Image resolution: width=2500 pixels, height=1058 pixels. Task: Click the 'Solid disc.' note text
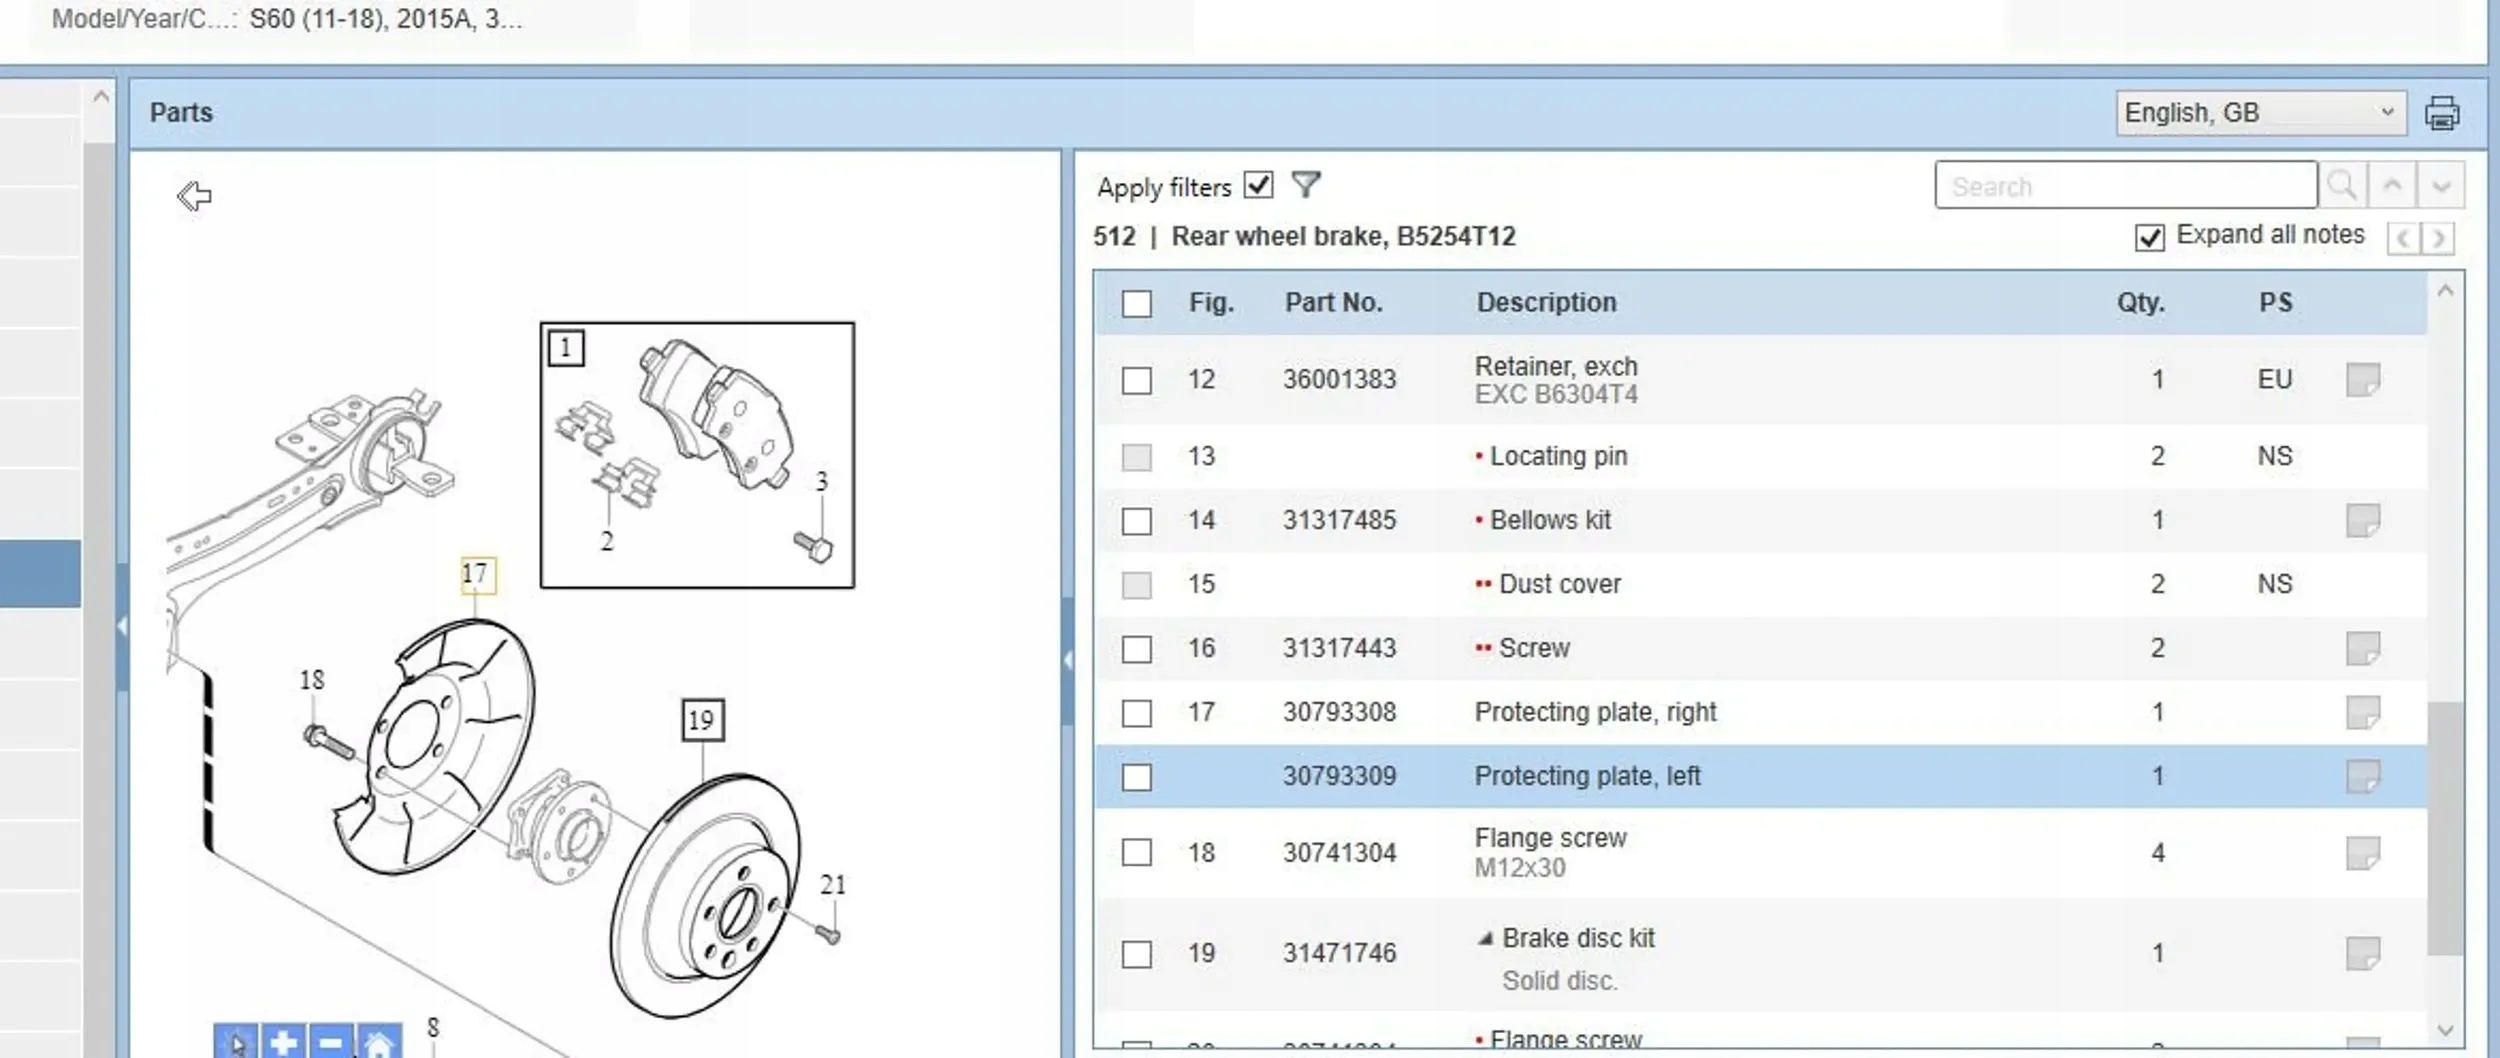pyautogui.click(x=1560, y=981)
